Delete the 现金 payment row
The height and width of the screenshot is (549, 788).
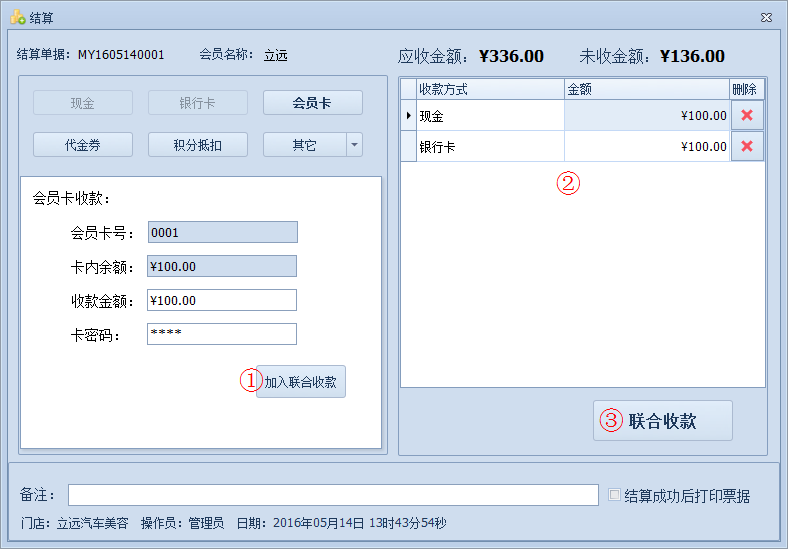(746, 116)
